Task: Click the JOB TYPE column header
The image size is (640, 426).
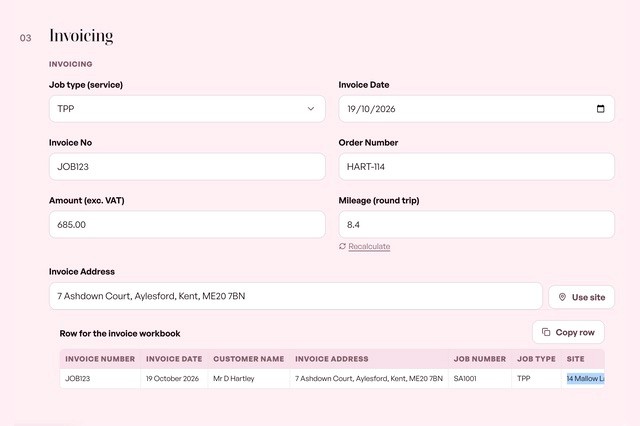Action: click(536, 359)
